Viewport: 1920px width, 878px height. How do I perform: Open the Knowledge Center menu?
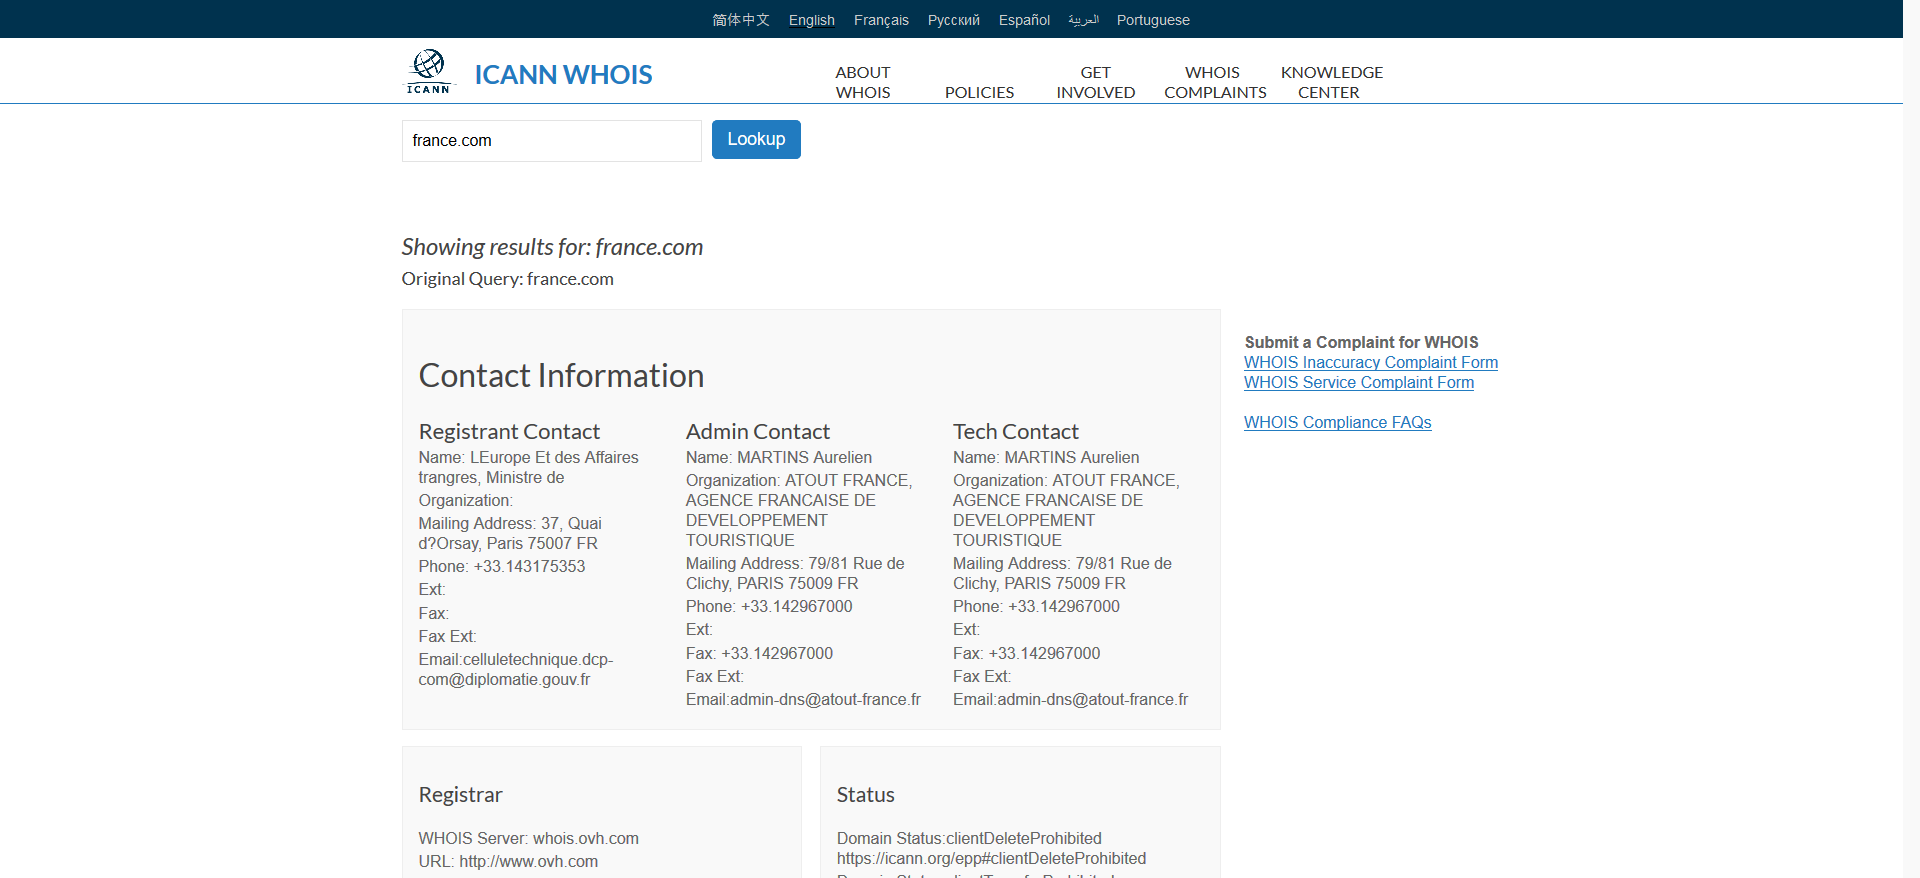click(1331, 82)
